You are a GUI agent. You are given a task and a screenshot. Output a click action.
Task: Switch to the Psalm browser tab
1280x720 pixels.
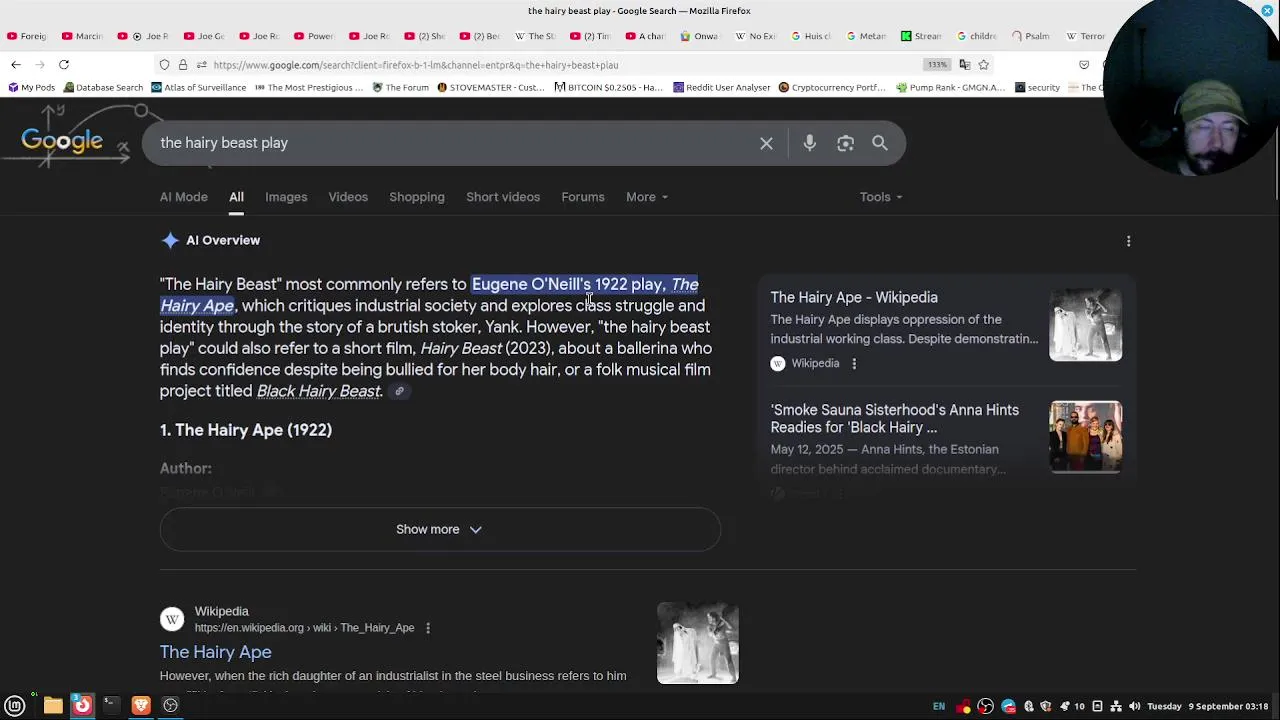click(1031, 36)
